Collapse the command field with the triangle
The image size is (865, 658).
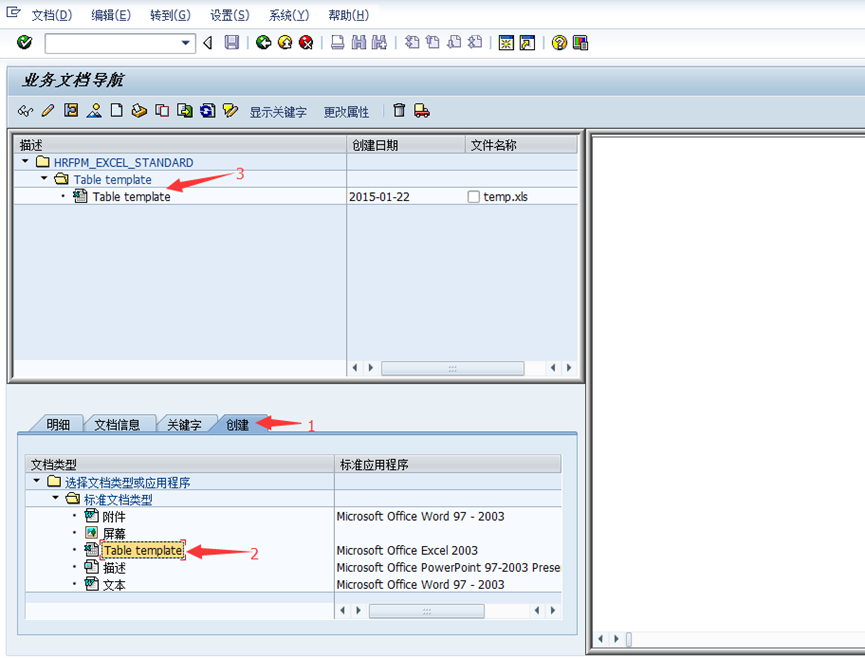point(208,42)
